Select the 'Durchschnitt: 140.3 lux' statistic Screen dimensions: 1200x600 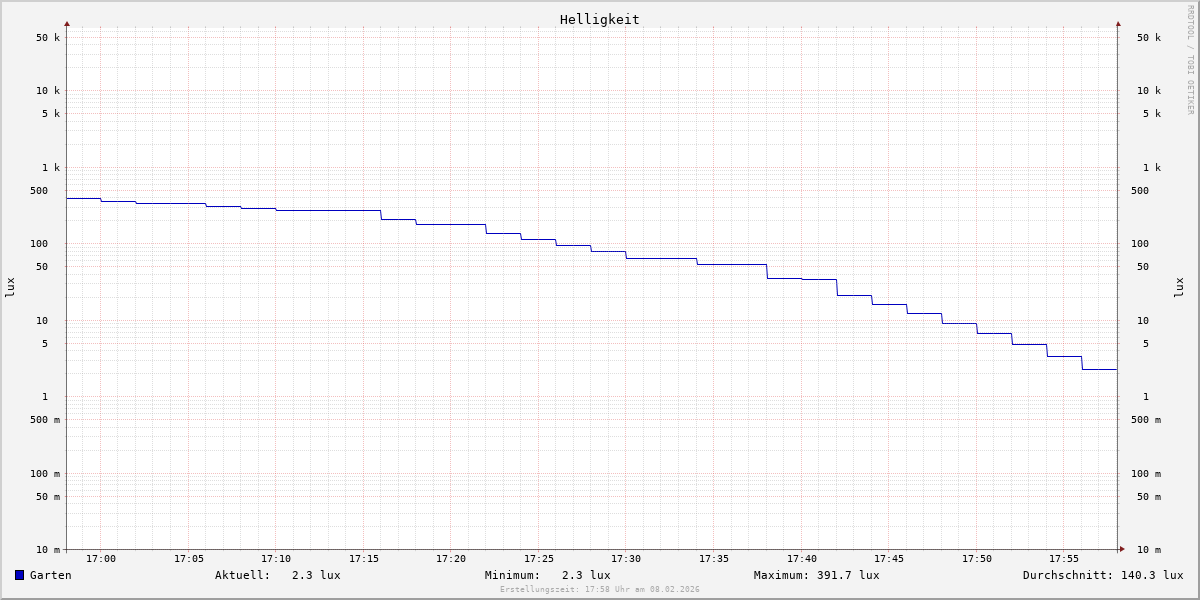[1103, 575]
